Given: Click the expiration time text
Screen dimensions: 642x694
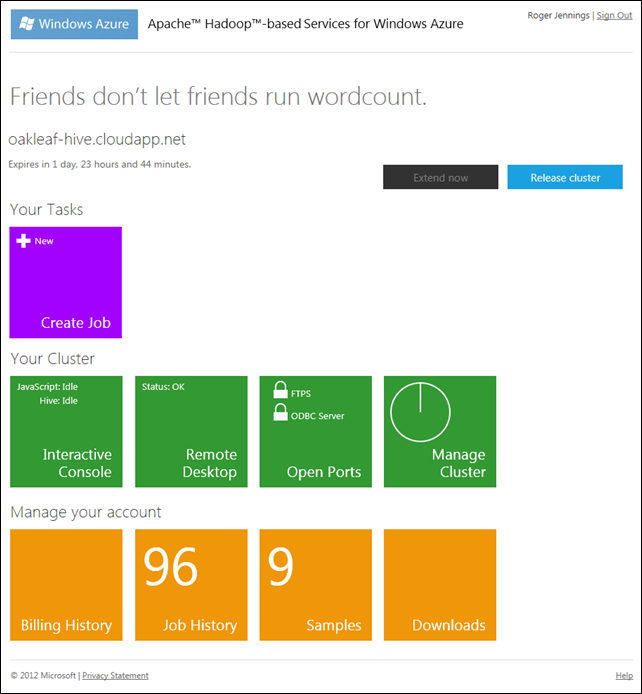Looking at the screenshot, I should click(x=100, y=164).
